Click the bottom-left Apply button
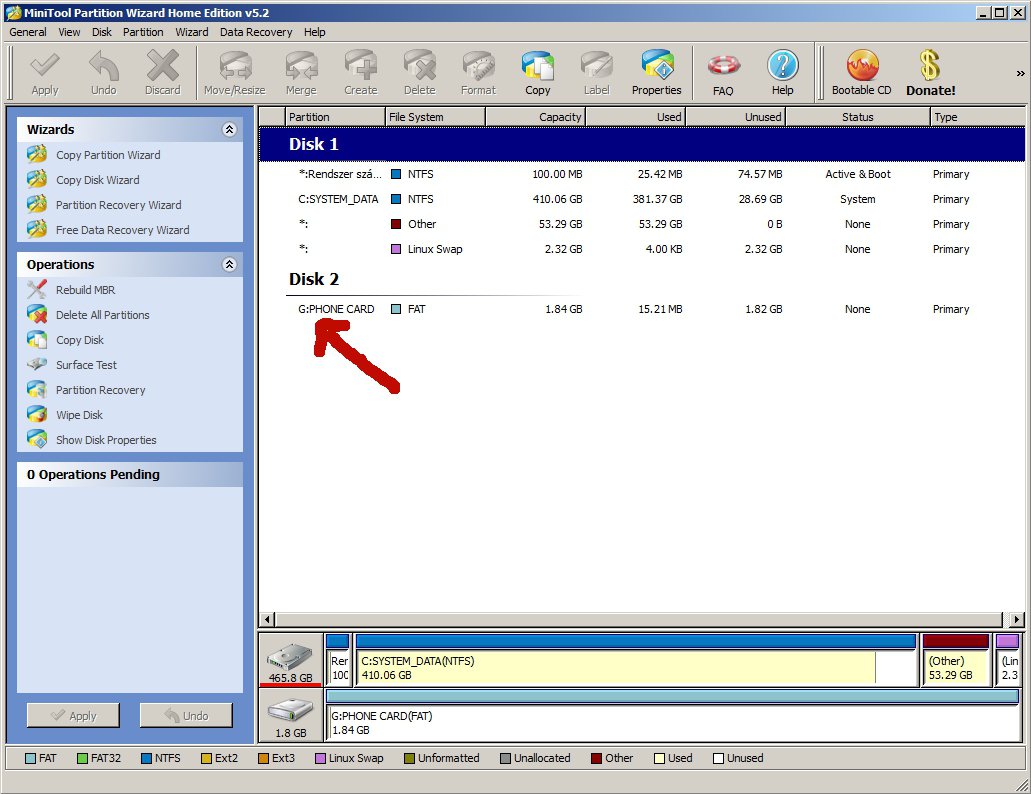The image size is (1031, 794). [x=73, y=715]
